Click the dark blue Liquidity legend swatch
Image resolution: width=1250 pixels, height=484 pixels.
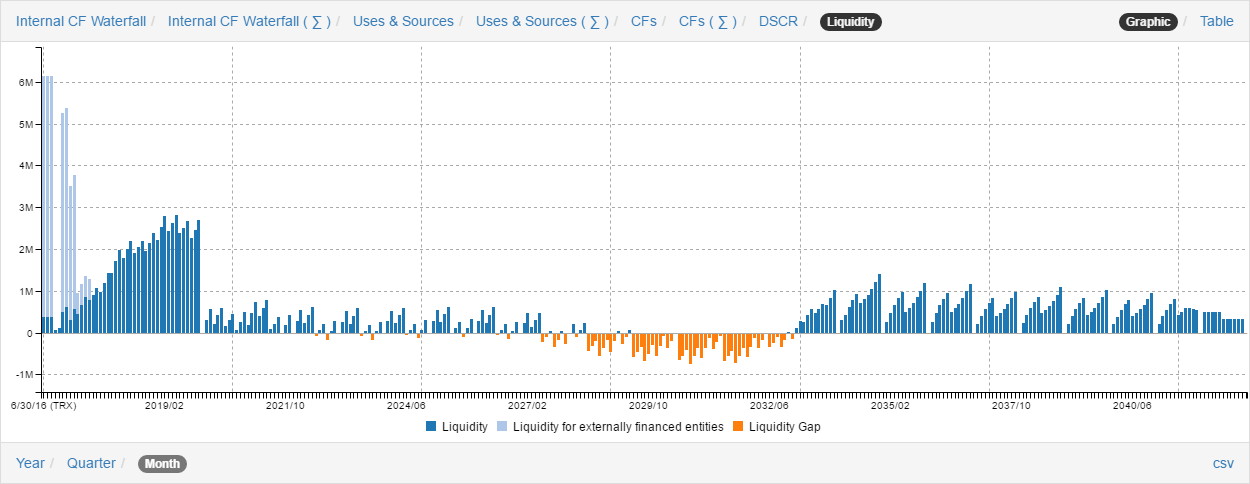coord(431,427)
